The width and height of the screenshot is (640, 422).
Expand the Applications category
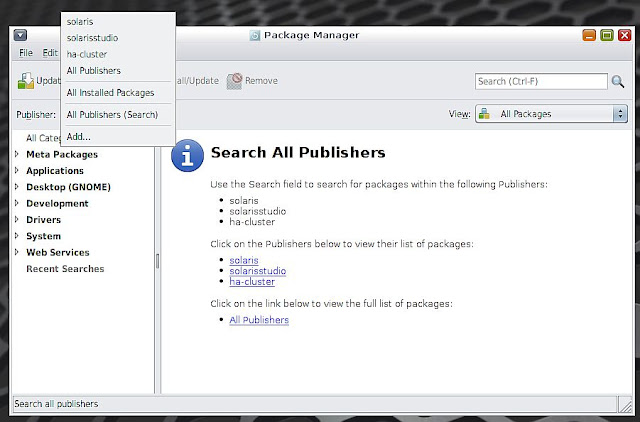click(17, 171)
